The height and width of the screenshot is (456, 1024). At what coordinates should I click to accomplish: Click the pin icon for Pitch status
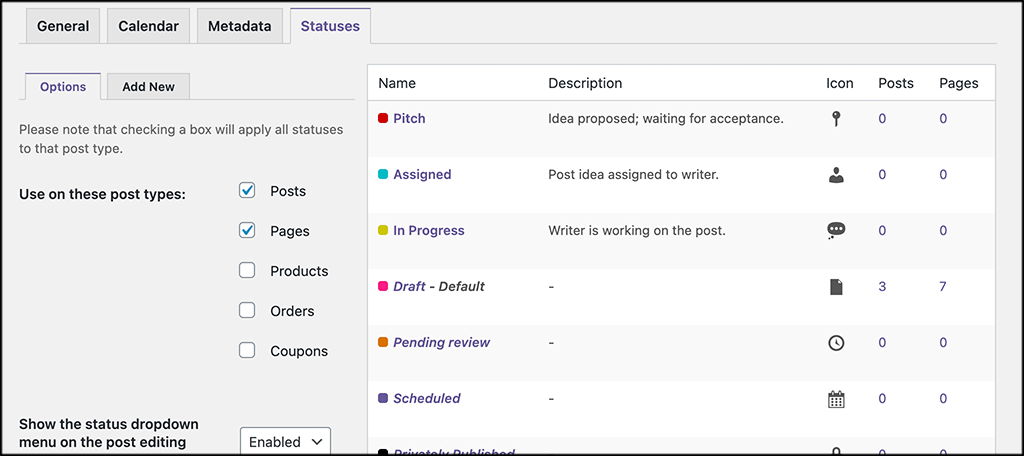(x=836, y=119)
